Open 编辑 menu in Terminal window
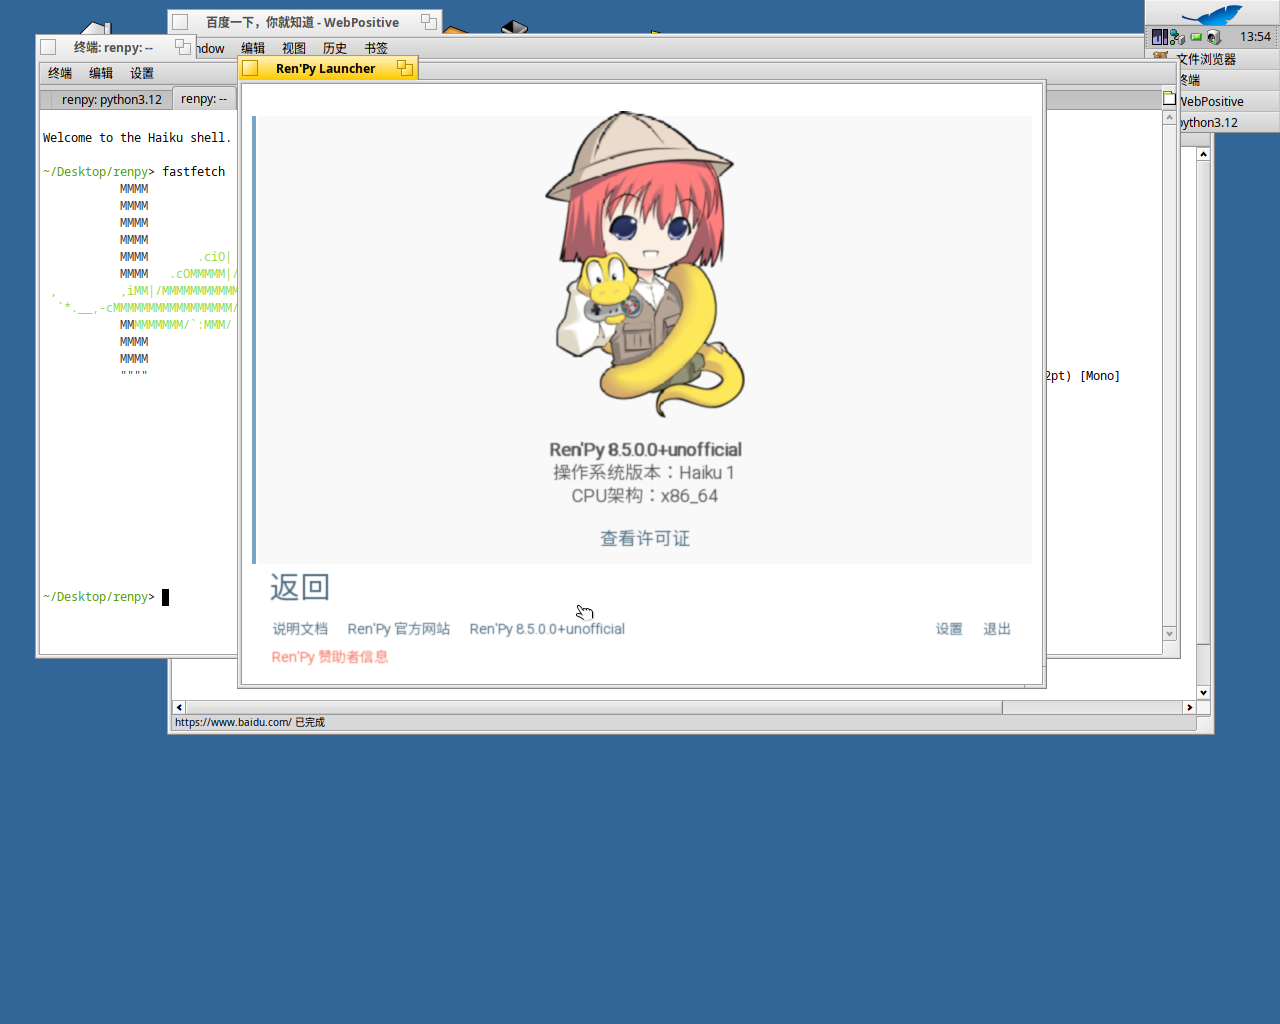 [x=101, y=73]
